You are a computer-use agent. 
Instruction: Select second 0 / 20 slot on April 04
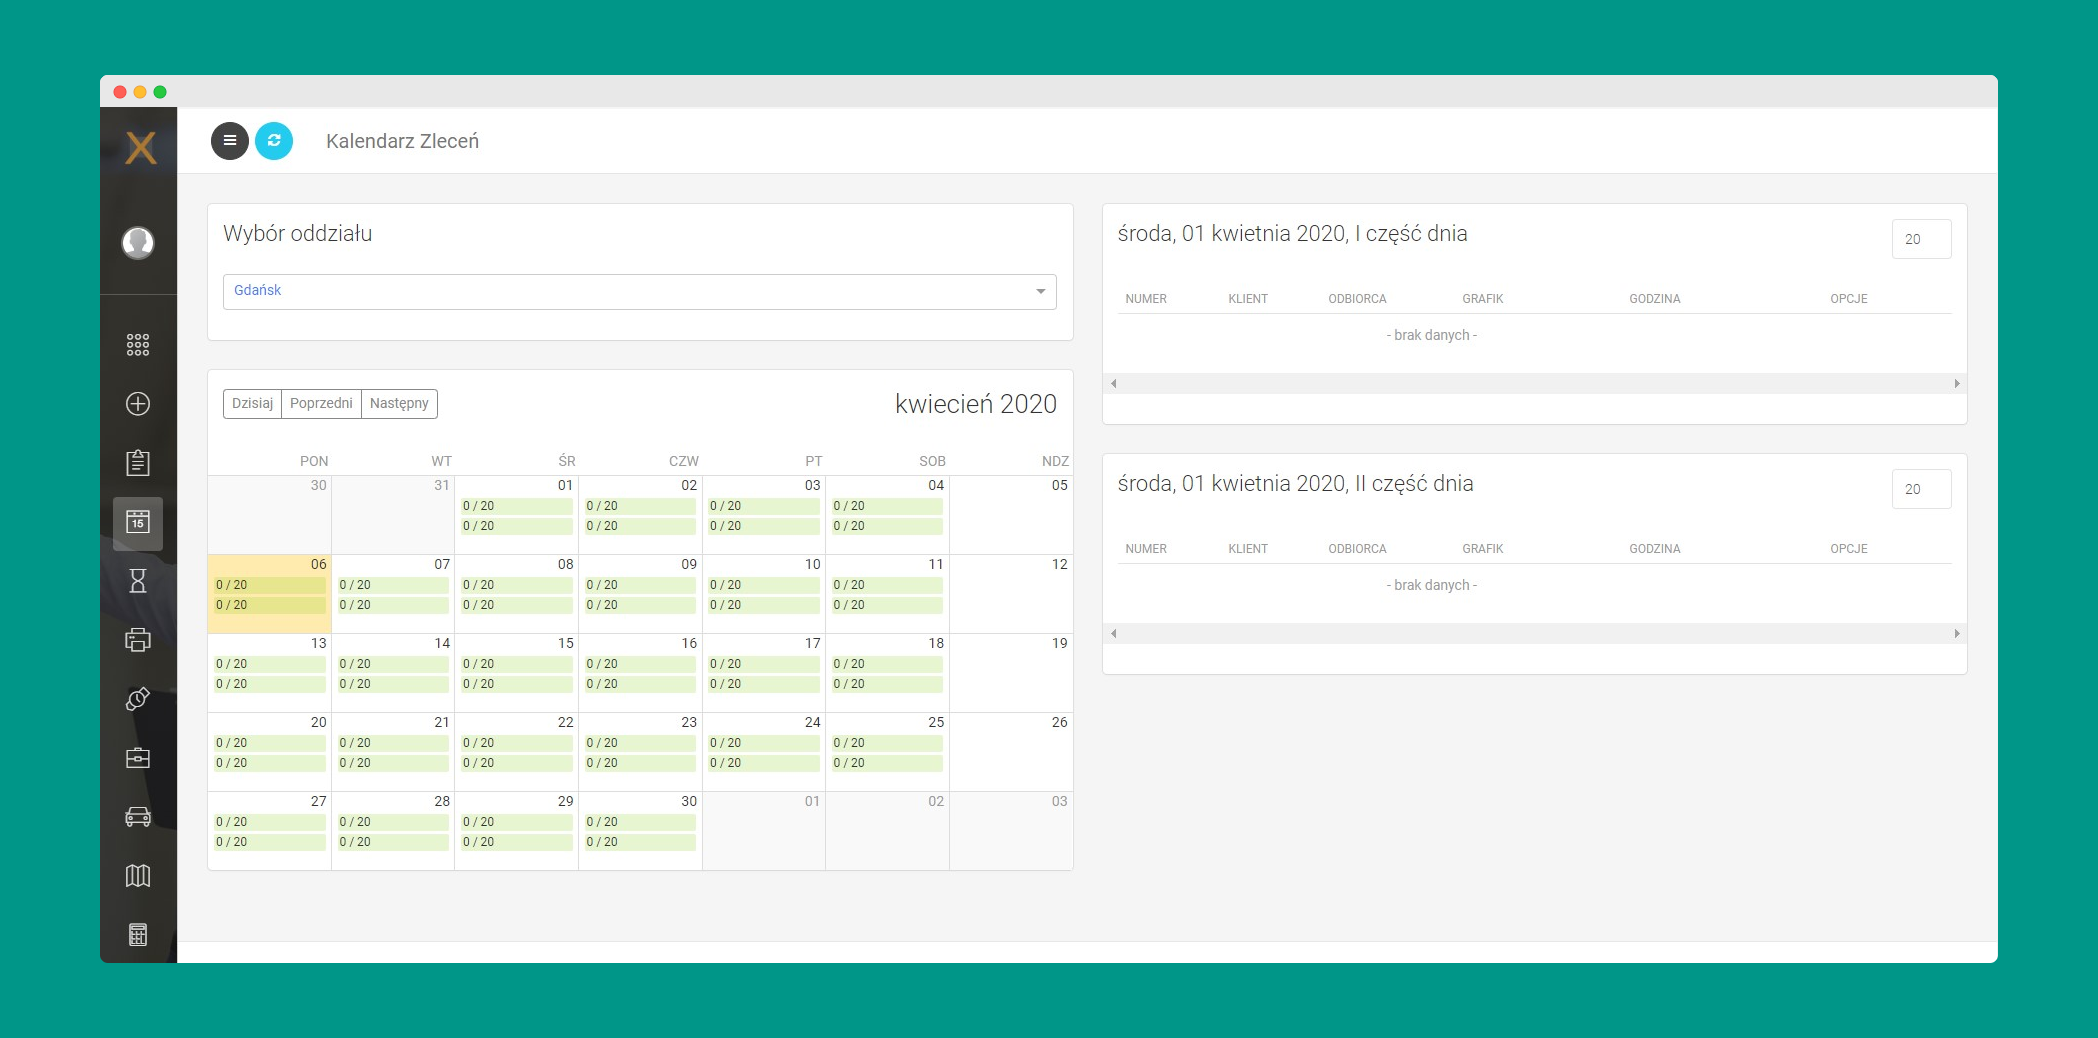(x=887, y=526)
